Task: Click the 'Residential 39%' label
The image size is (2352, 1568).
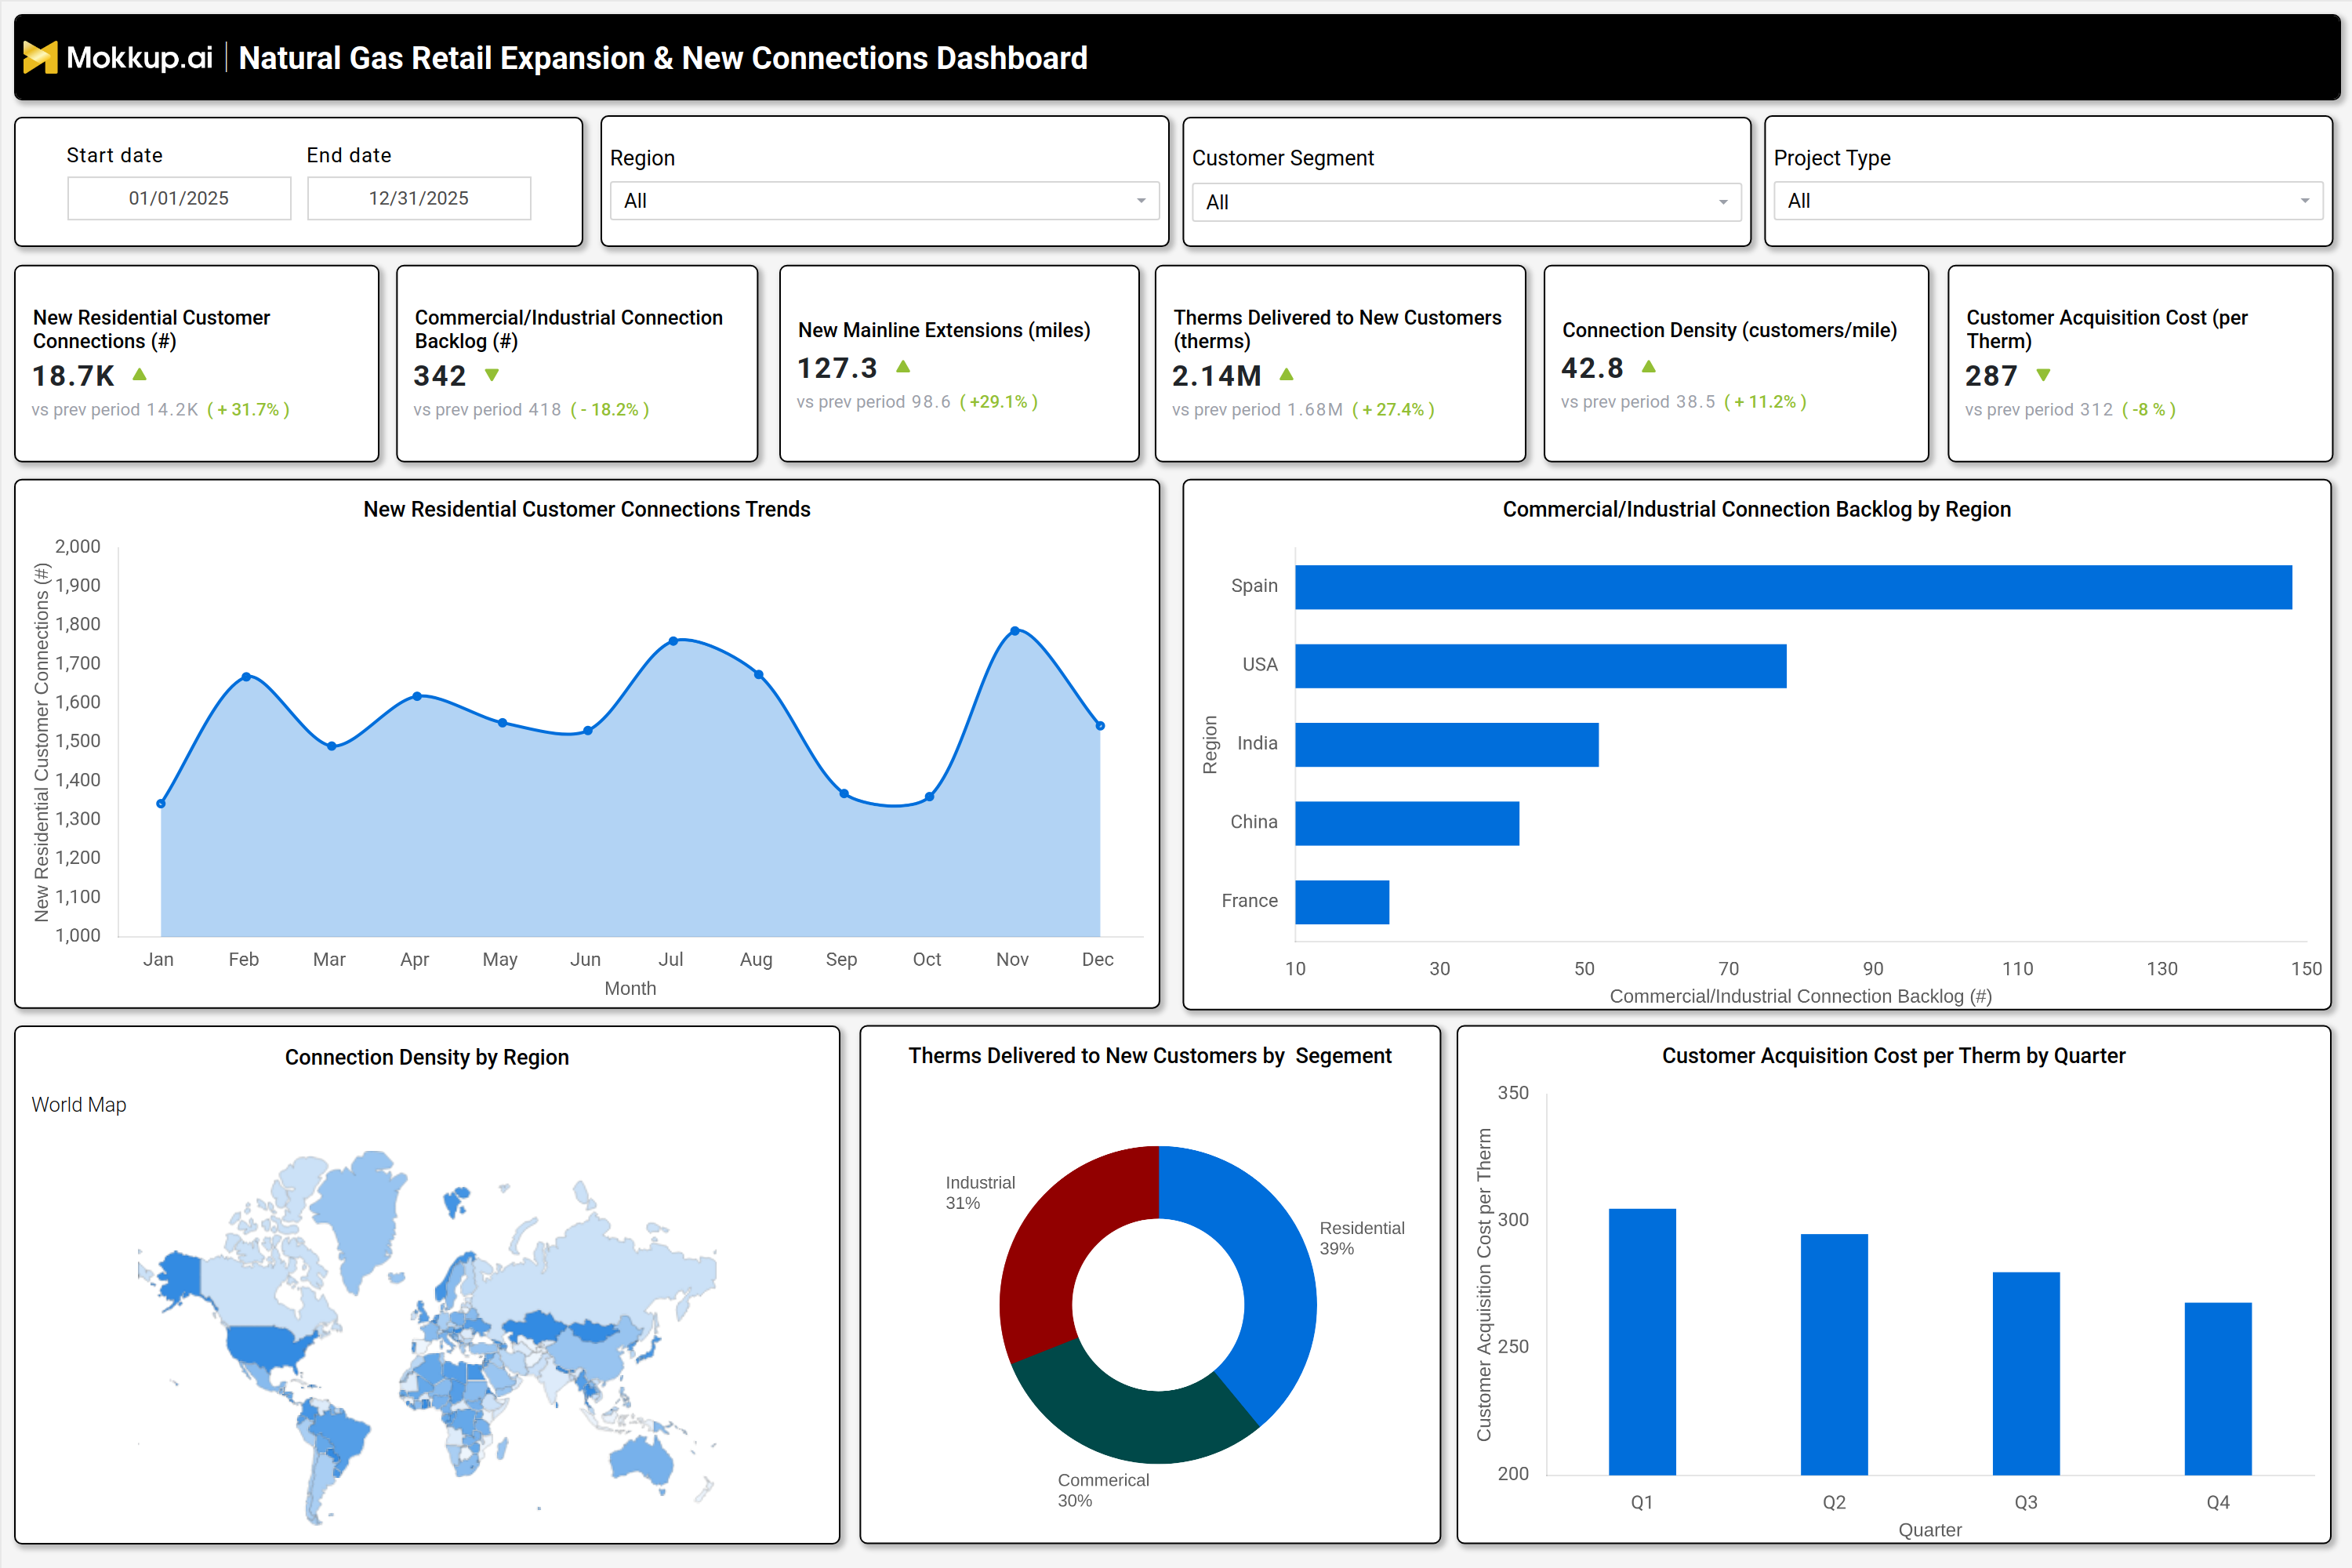Action: [x=1362, y=1238]
